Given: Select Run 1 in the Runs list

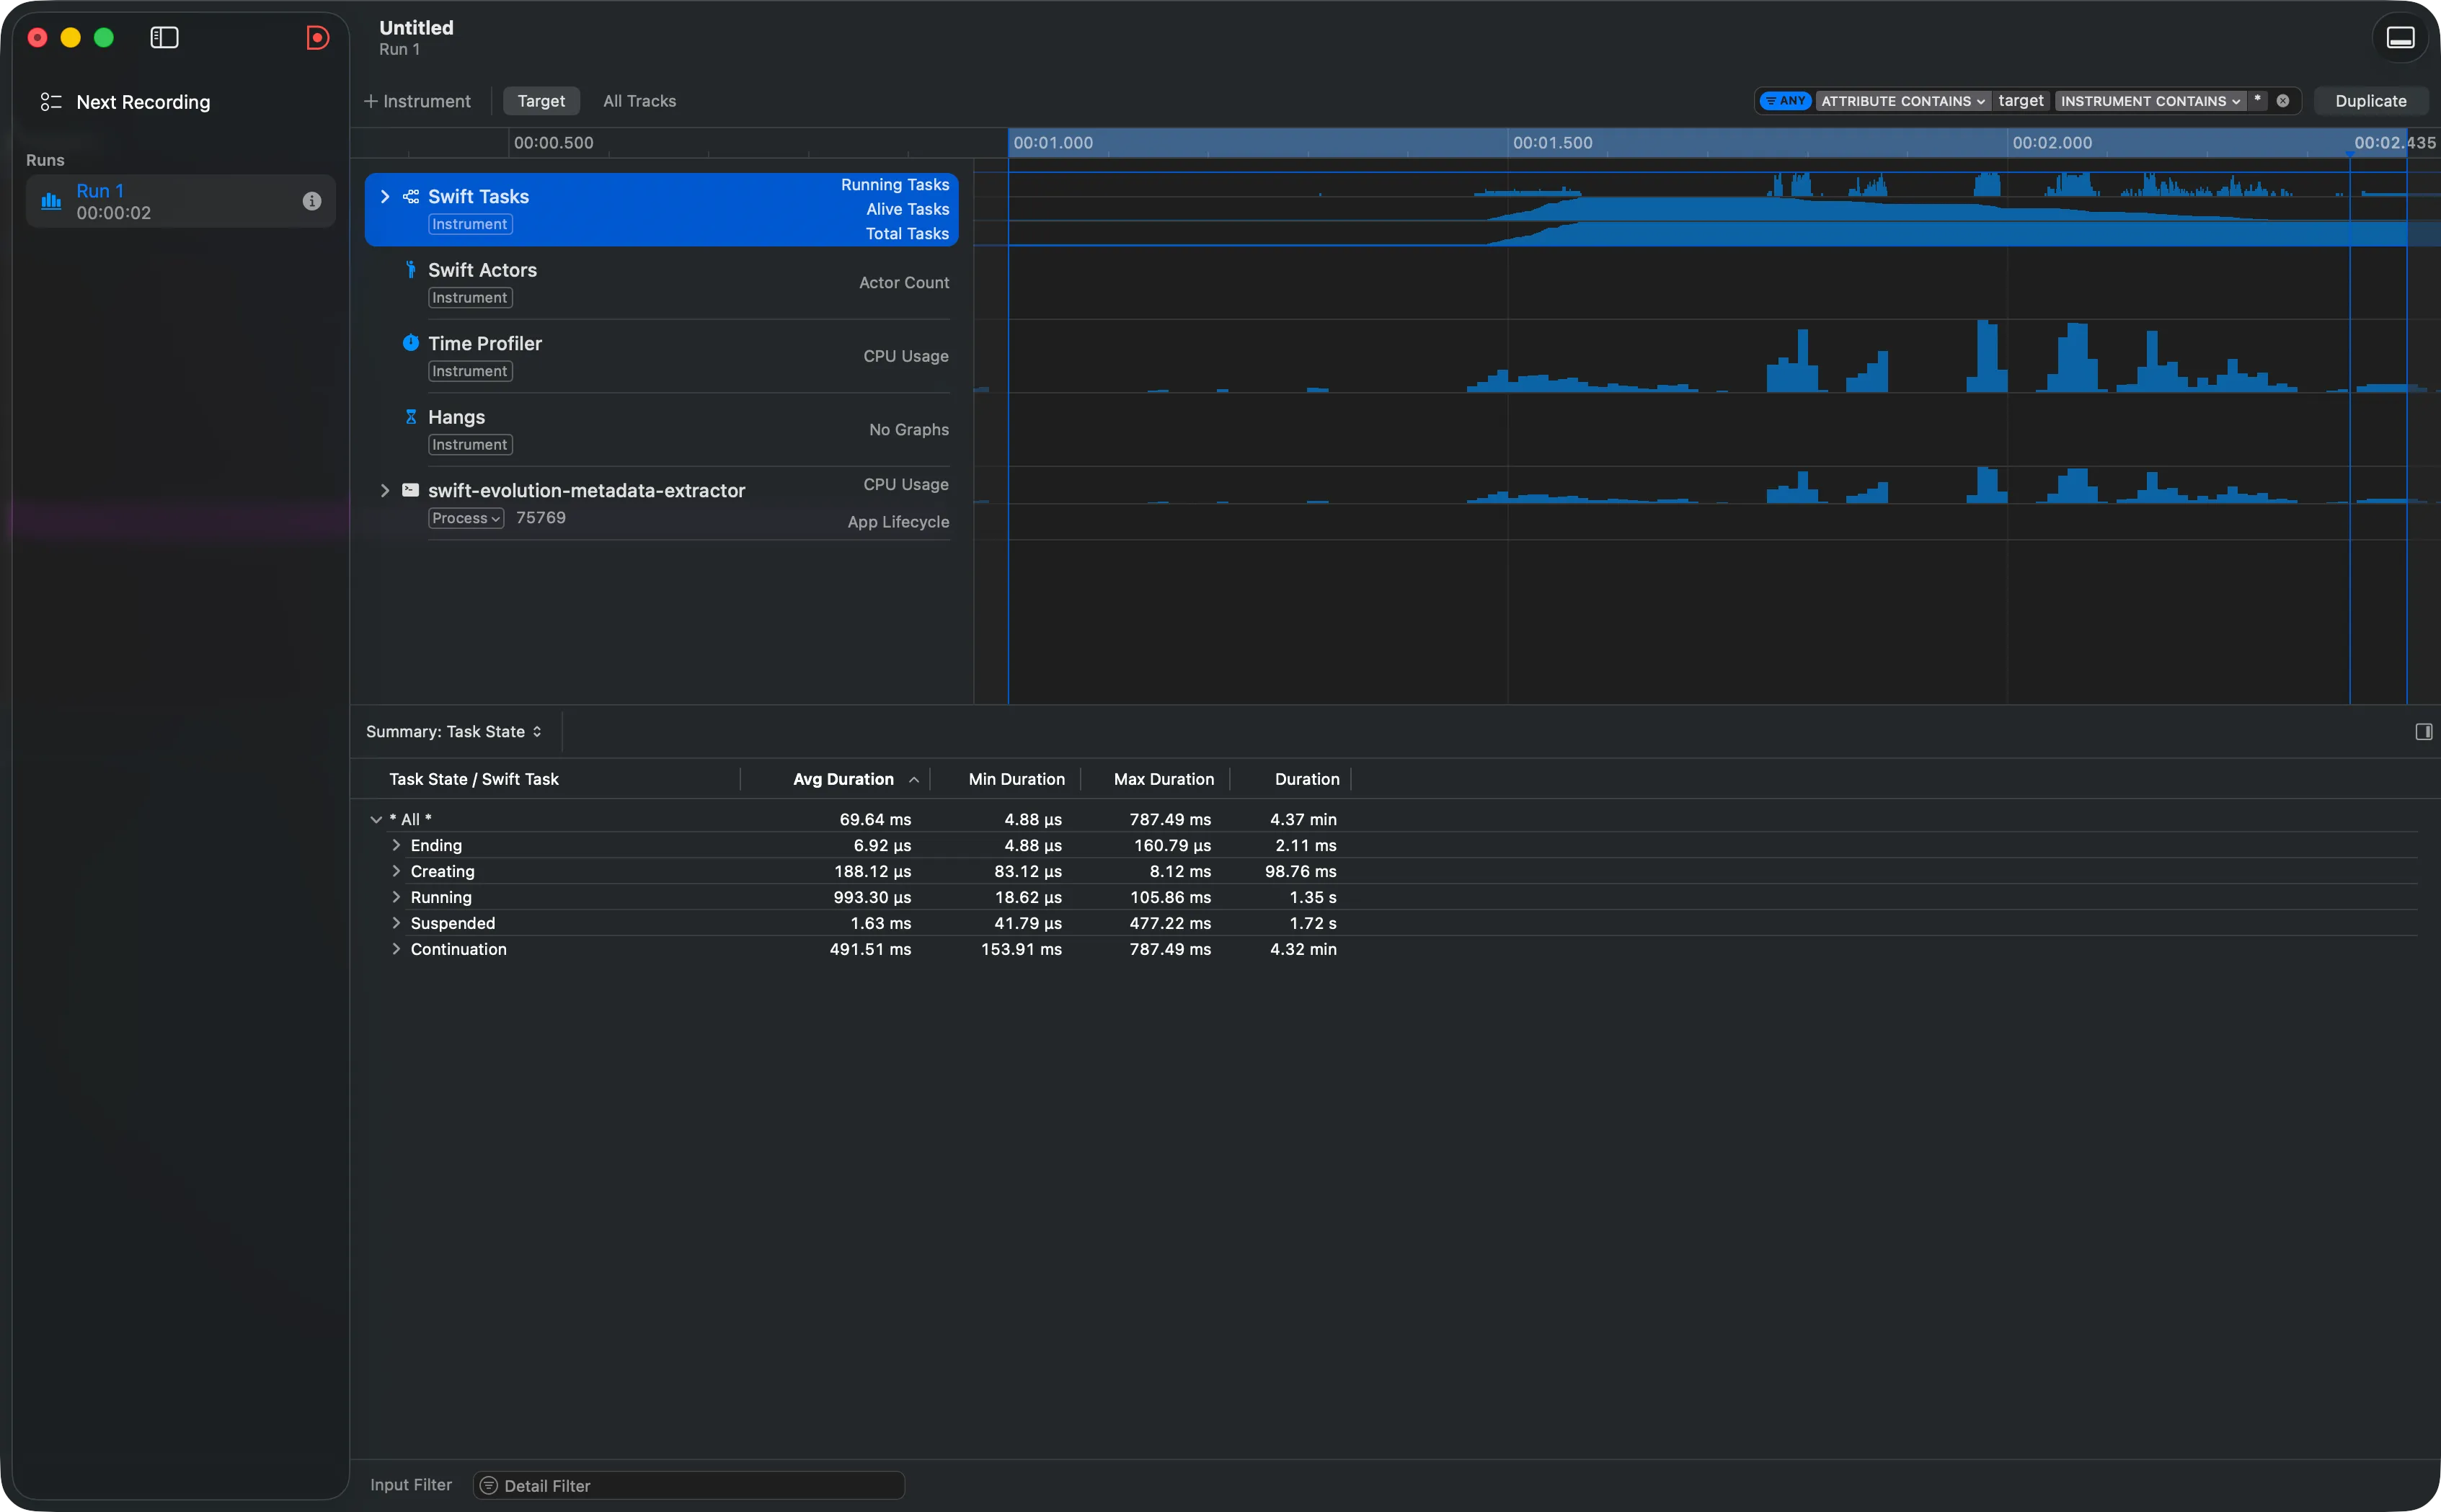Looking at the screenshot, I should coord(180,201).
